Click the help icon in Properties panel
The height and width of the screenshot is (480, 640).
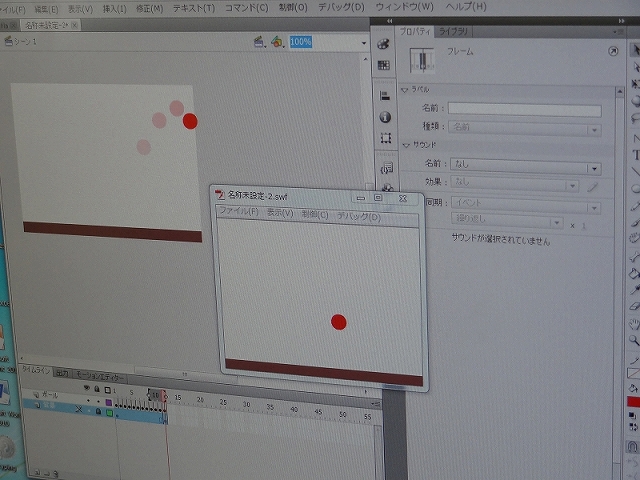613,51
